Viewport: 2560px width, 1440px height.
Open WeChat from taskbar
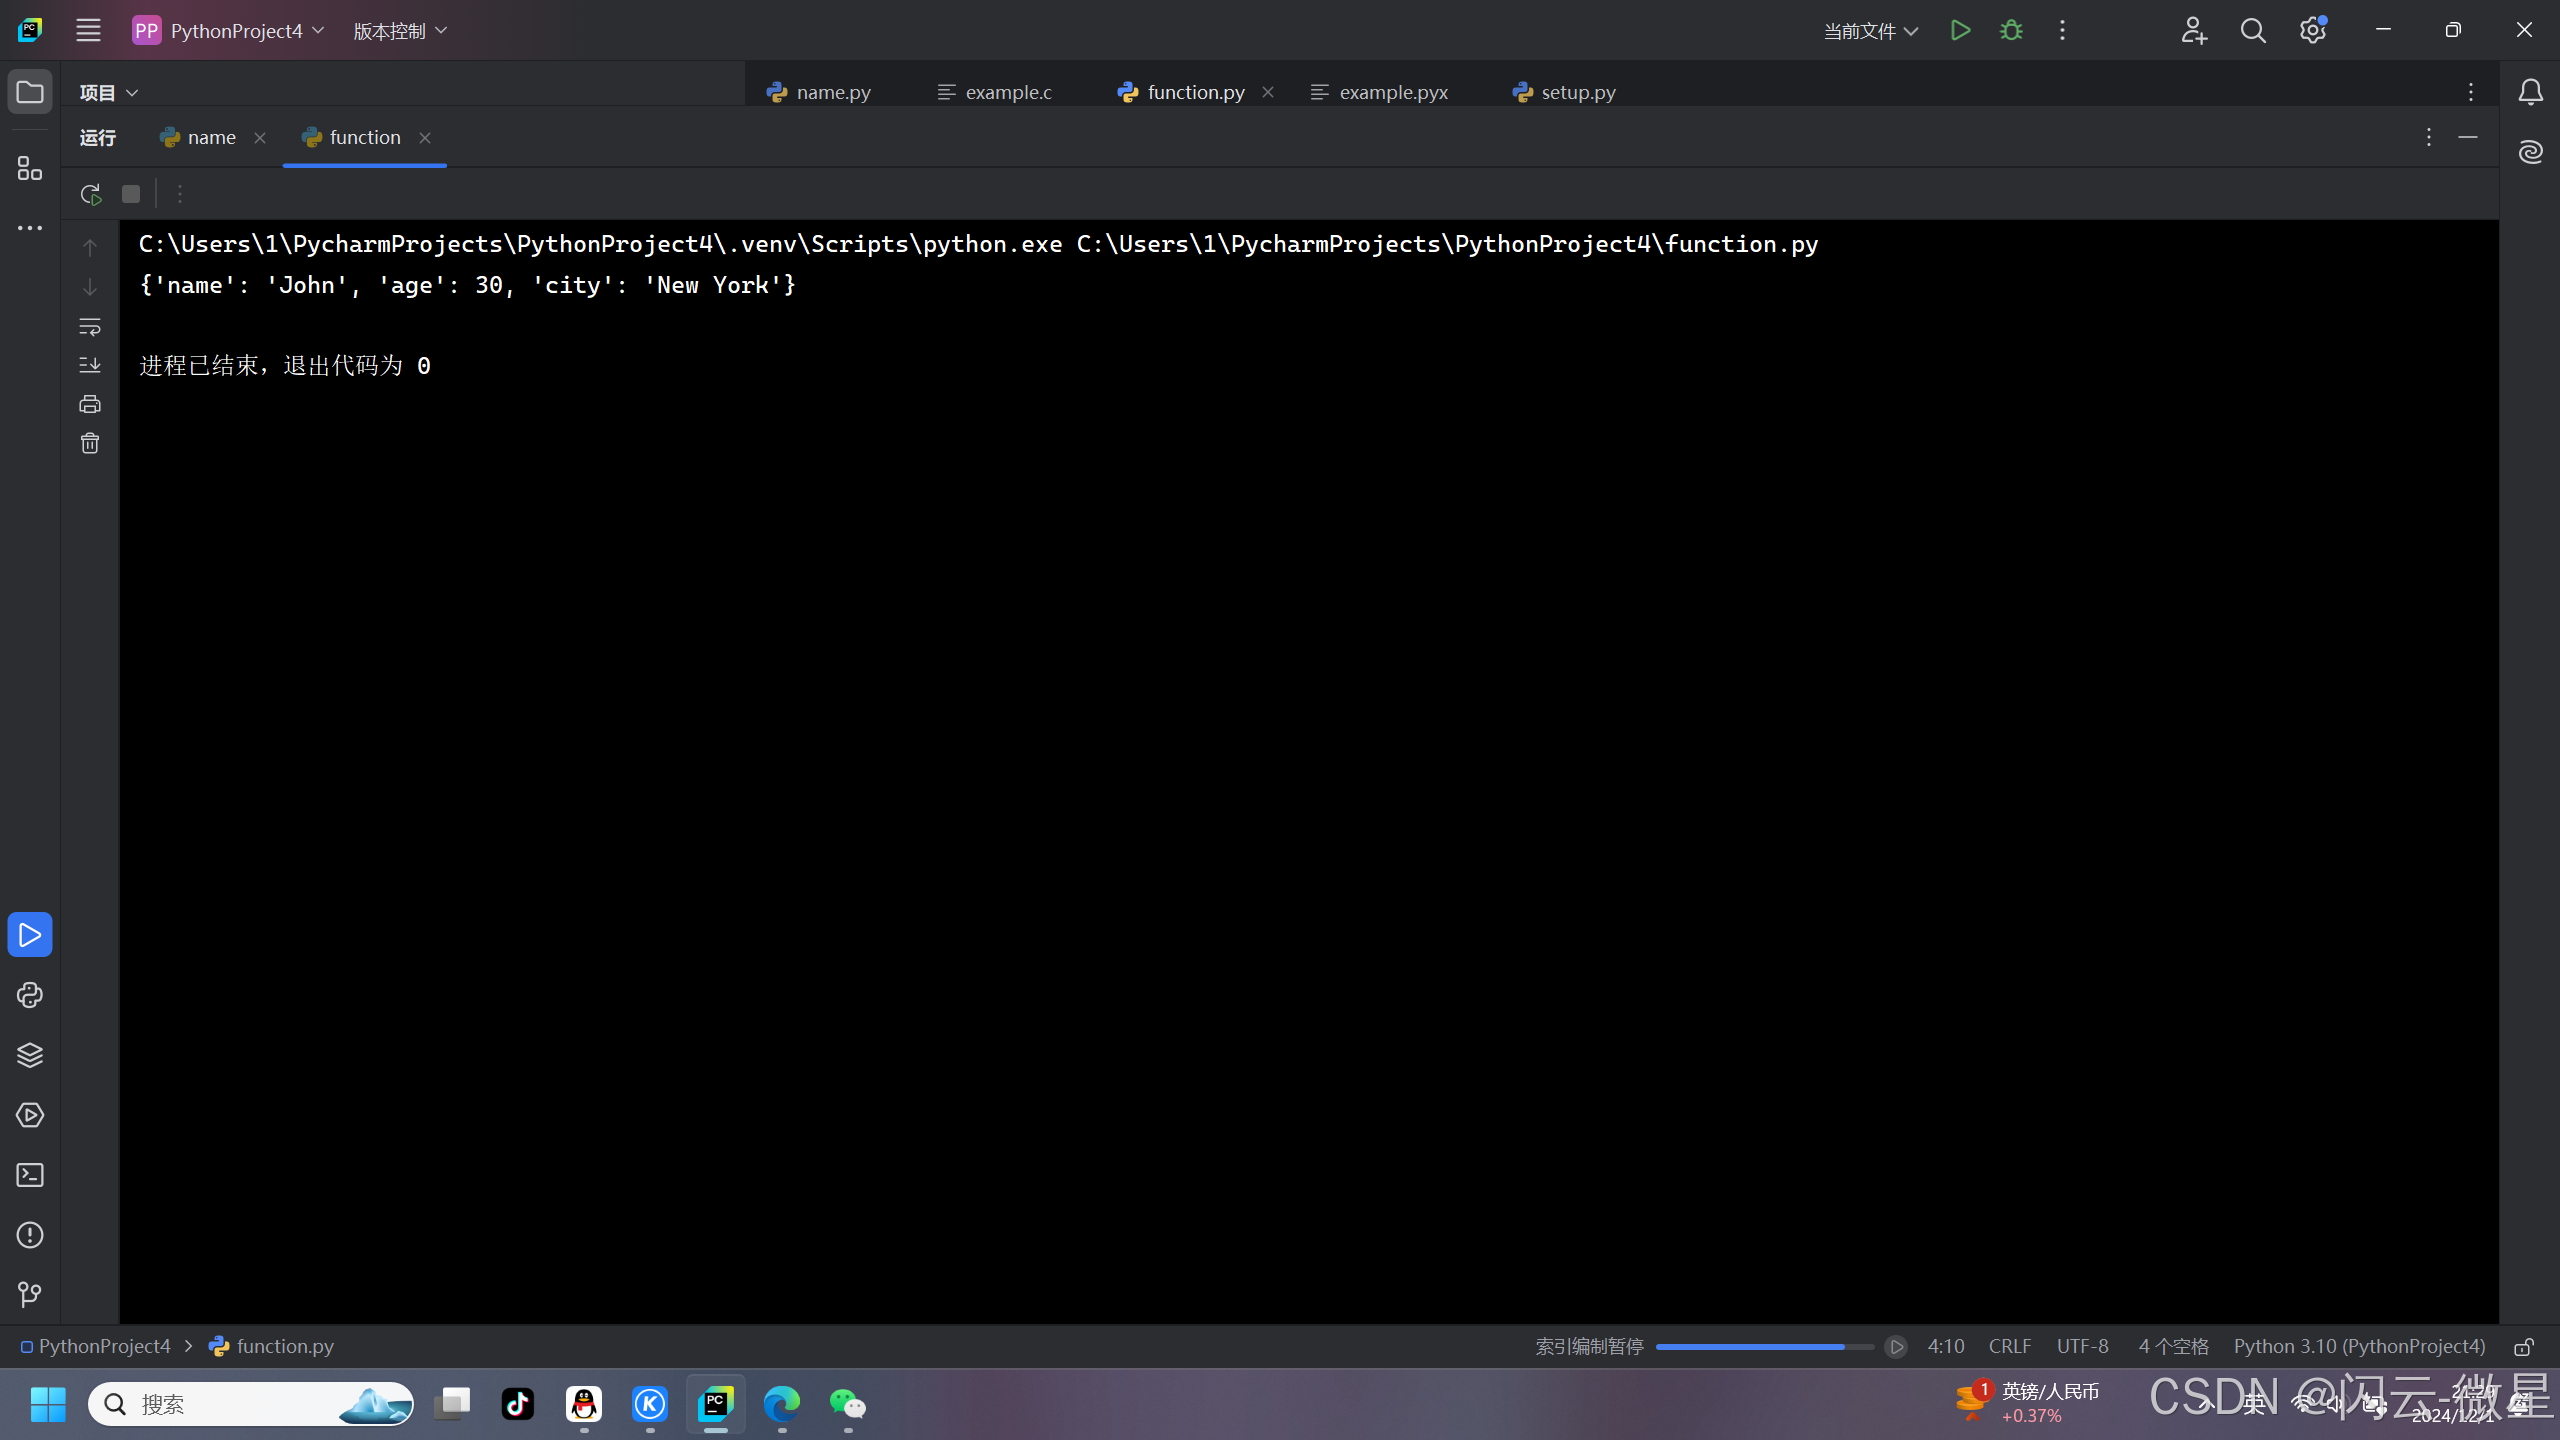coord(848,1404)
